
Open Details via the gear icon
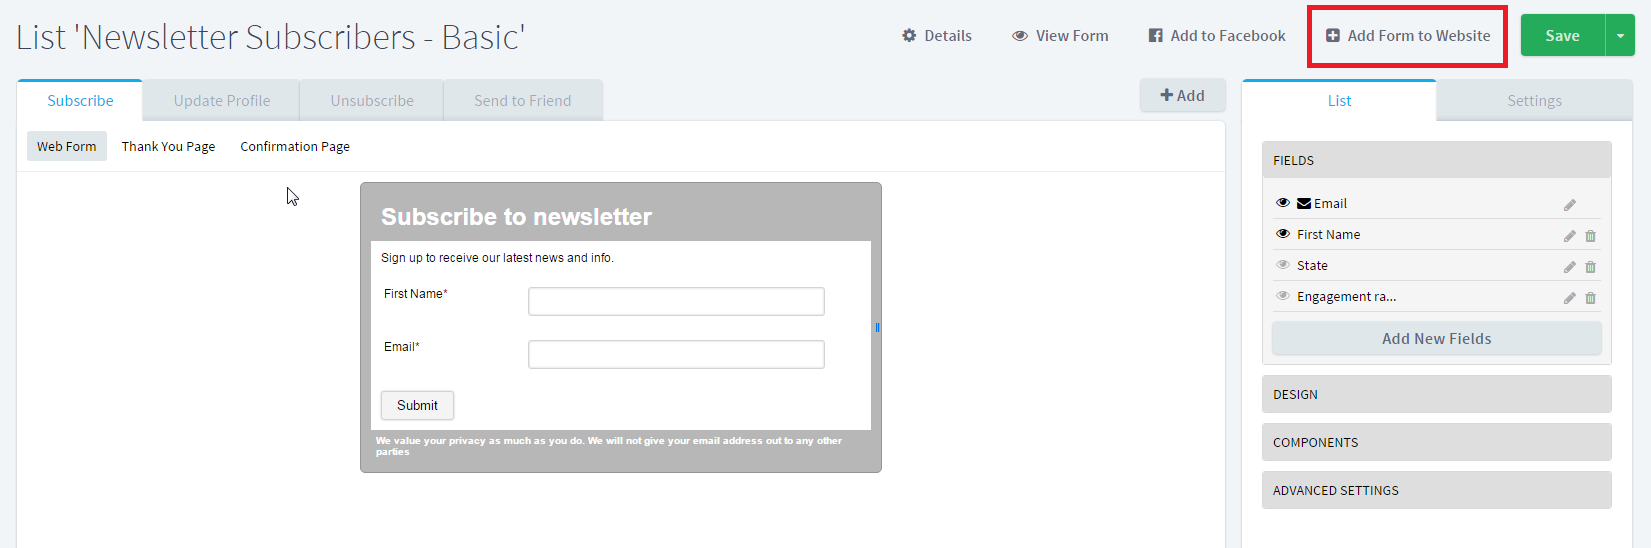909,35
